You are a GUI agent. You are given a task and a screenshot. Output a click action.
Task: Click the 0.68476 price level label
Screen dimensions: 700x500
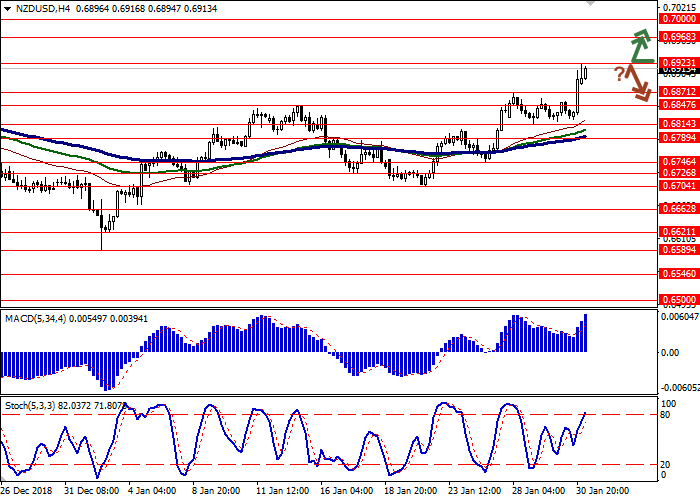click(x=677, y=104)
